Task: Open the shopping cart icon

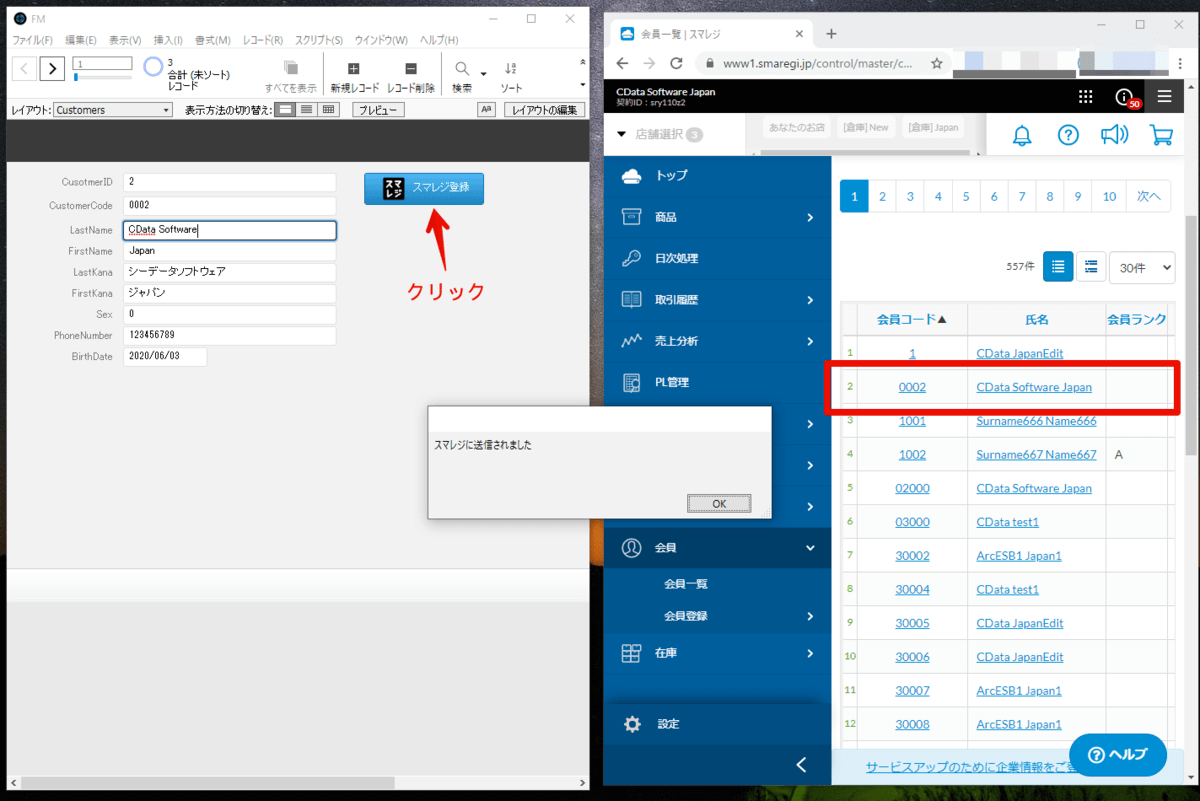Action: coord(1161,135)
